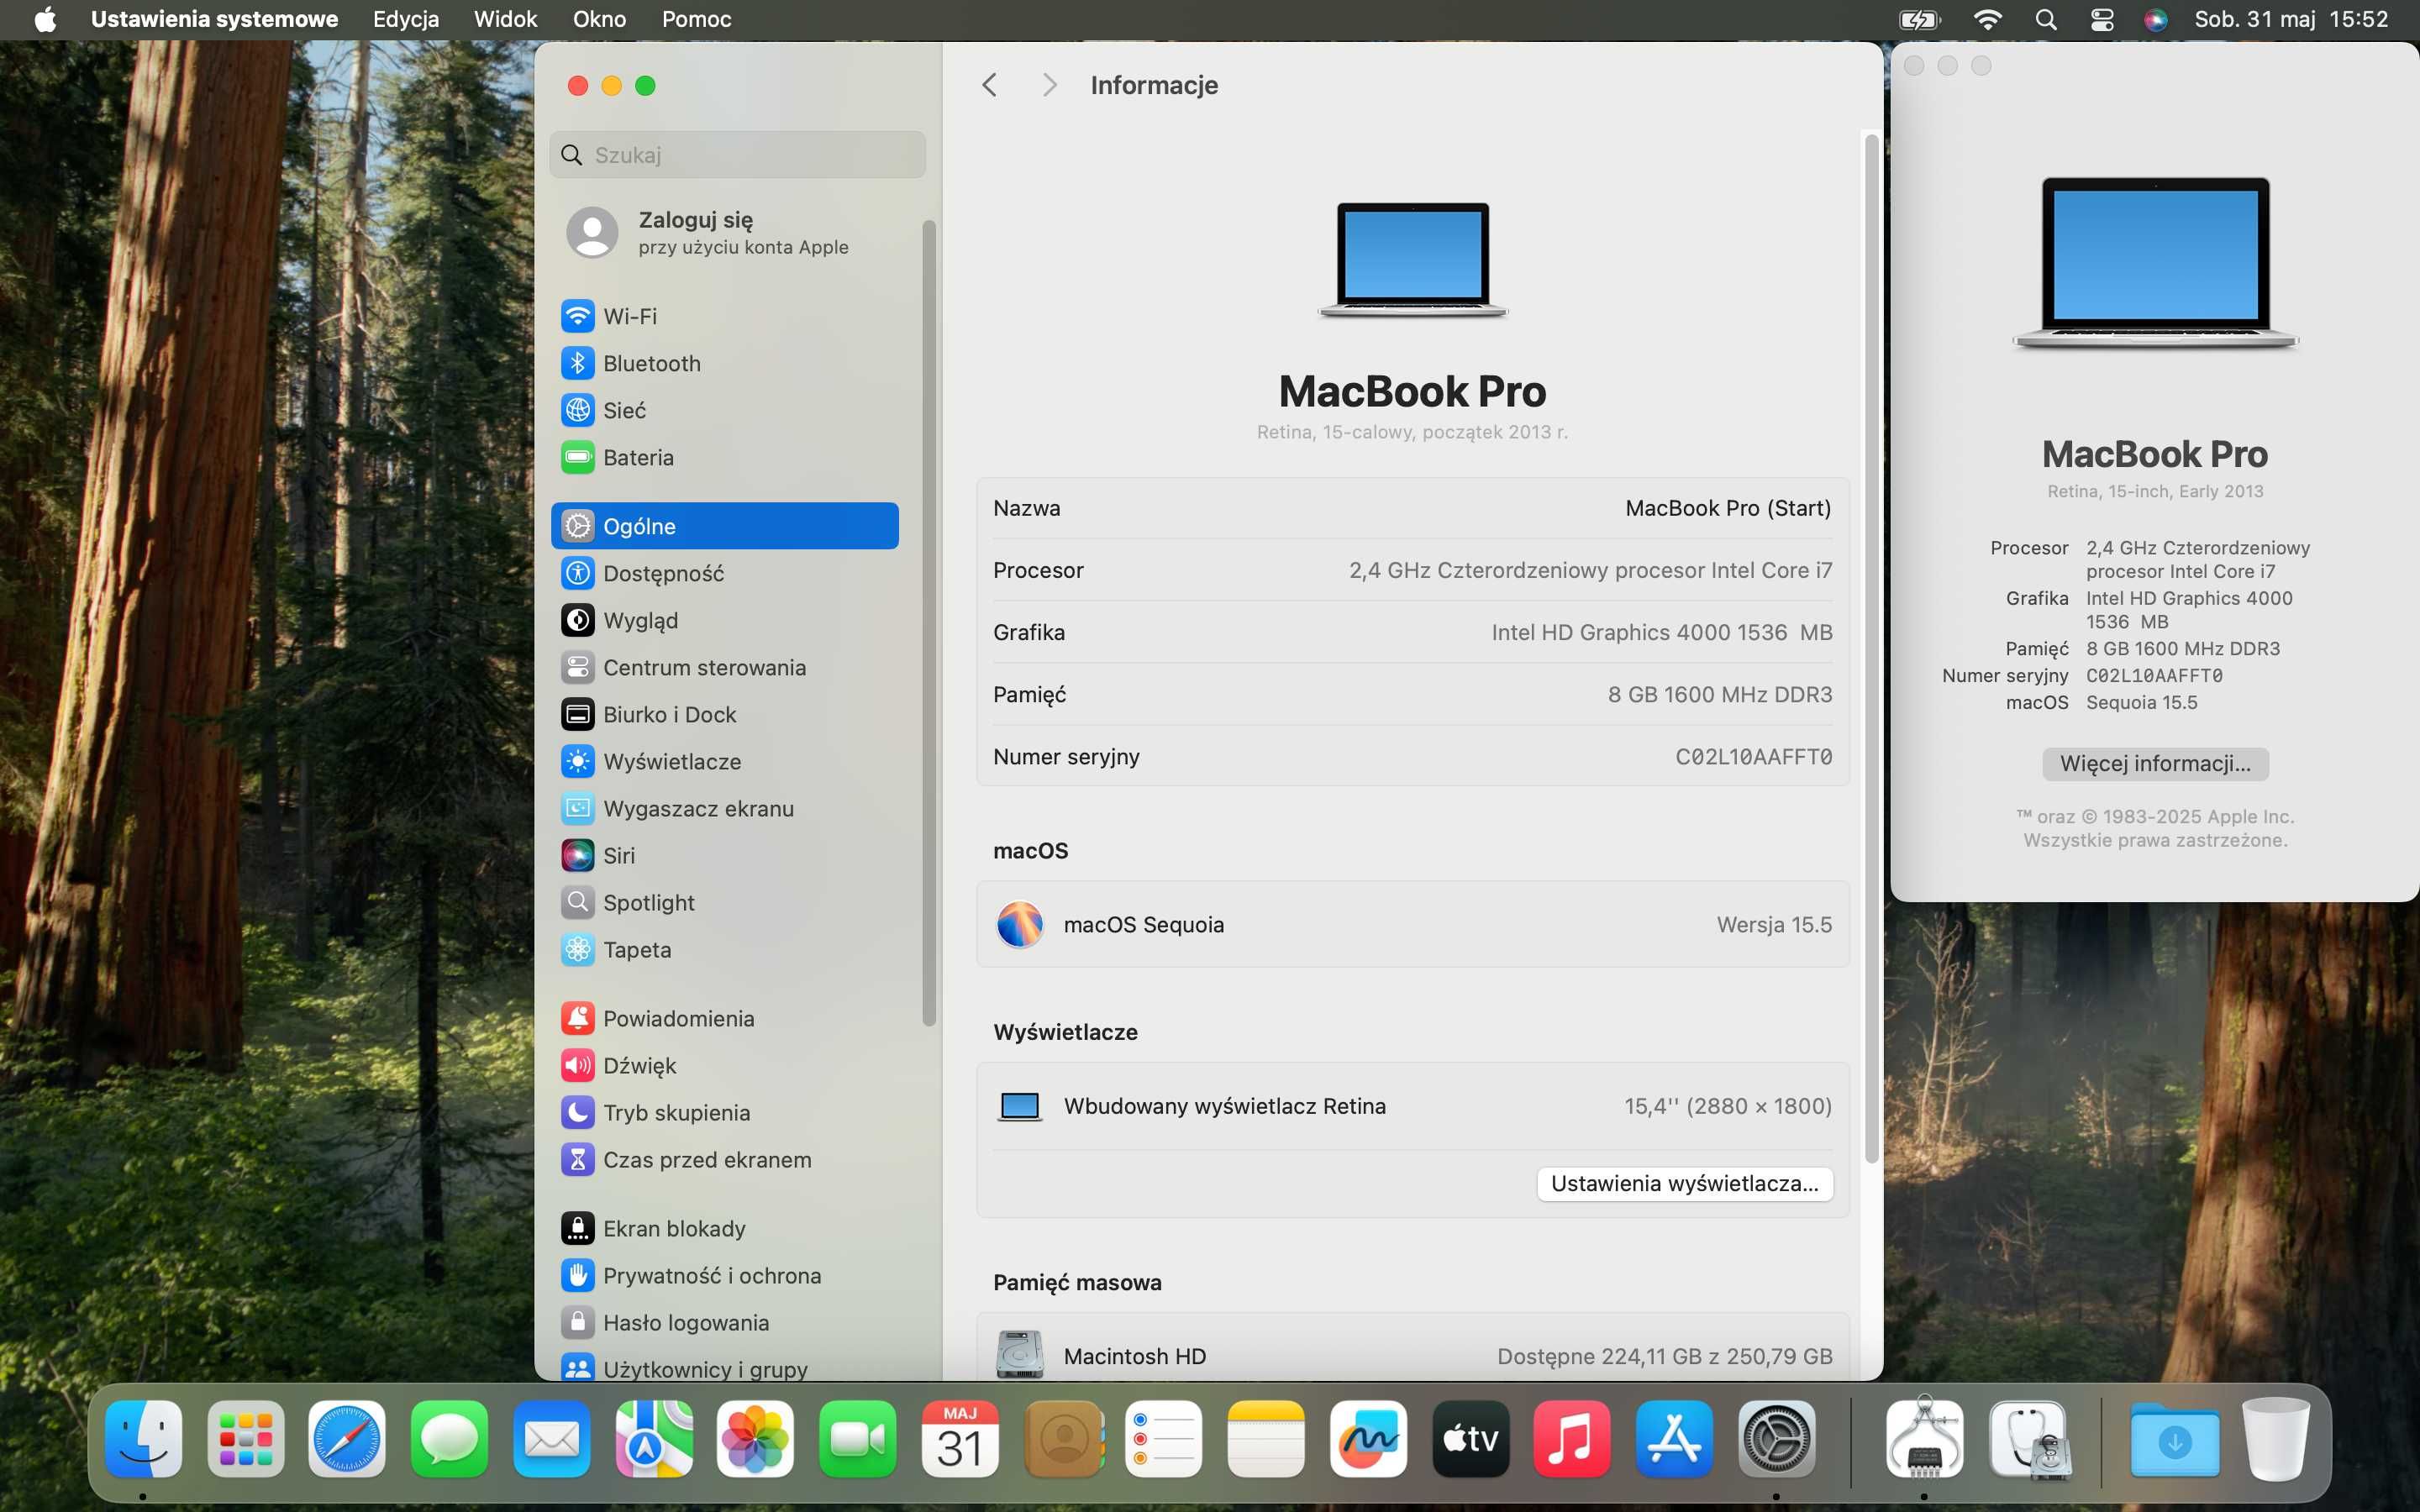Open App Store from the Dock
The height and width of the screenshot is (1512, 2420).
tap(1674, 1438)
